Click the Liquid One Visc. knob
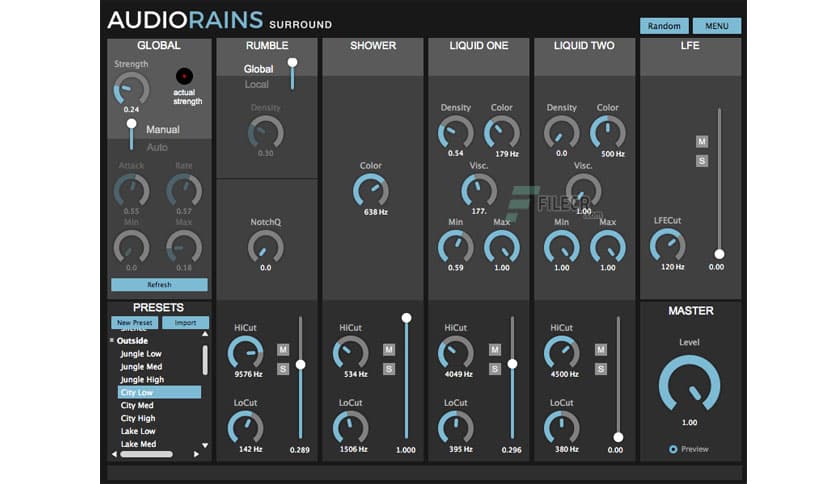The image size is (836, 484). [479, 190]
